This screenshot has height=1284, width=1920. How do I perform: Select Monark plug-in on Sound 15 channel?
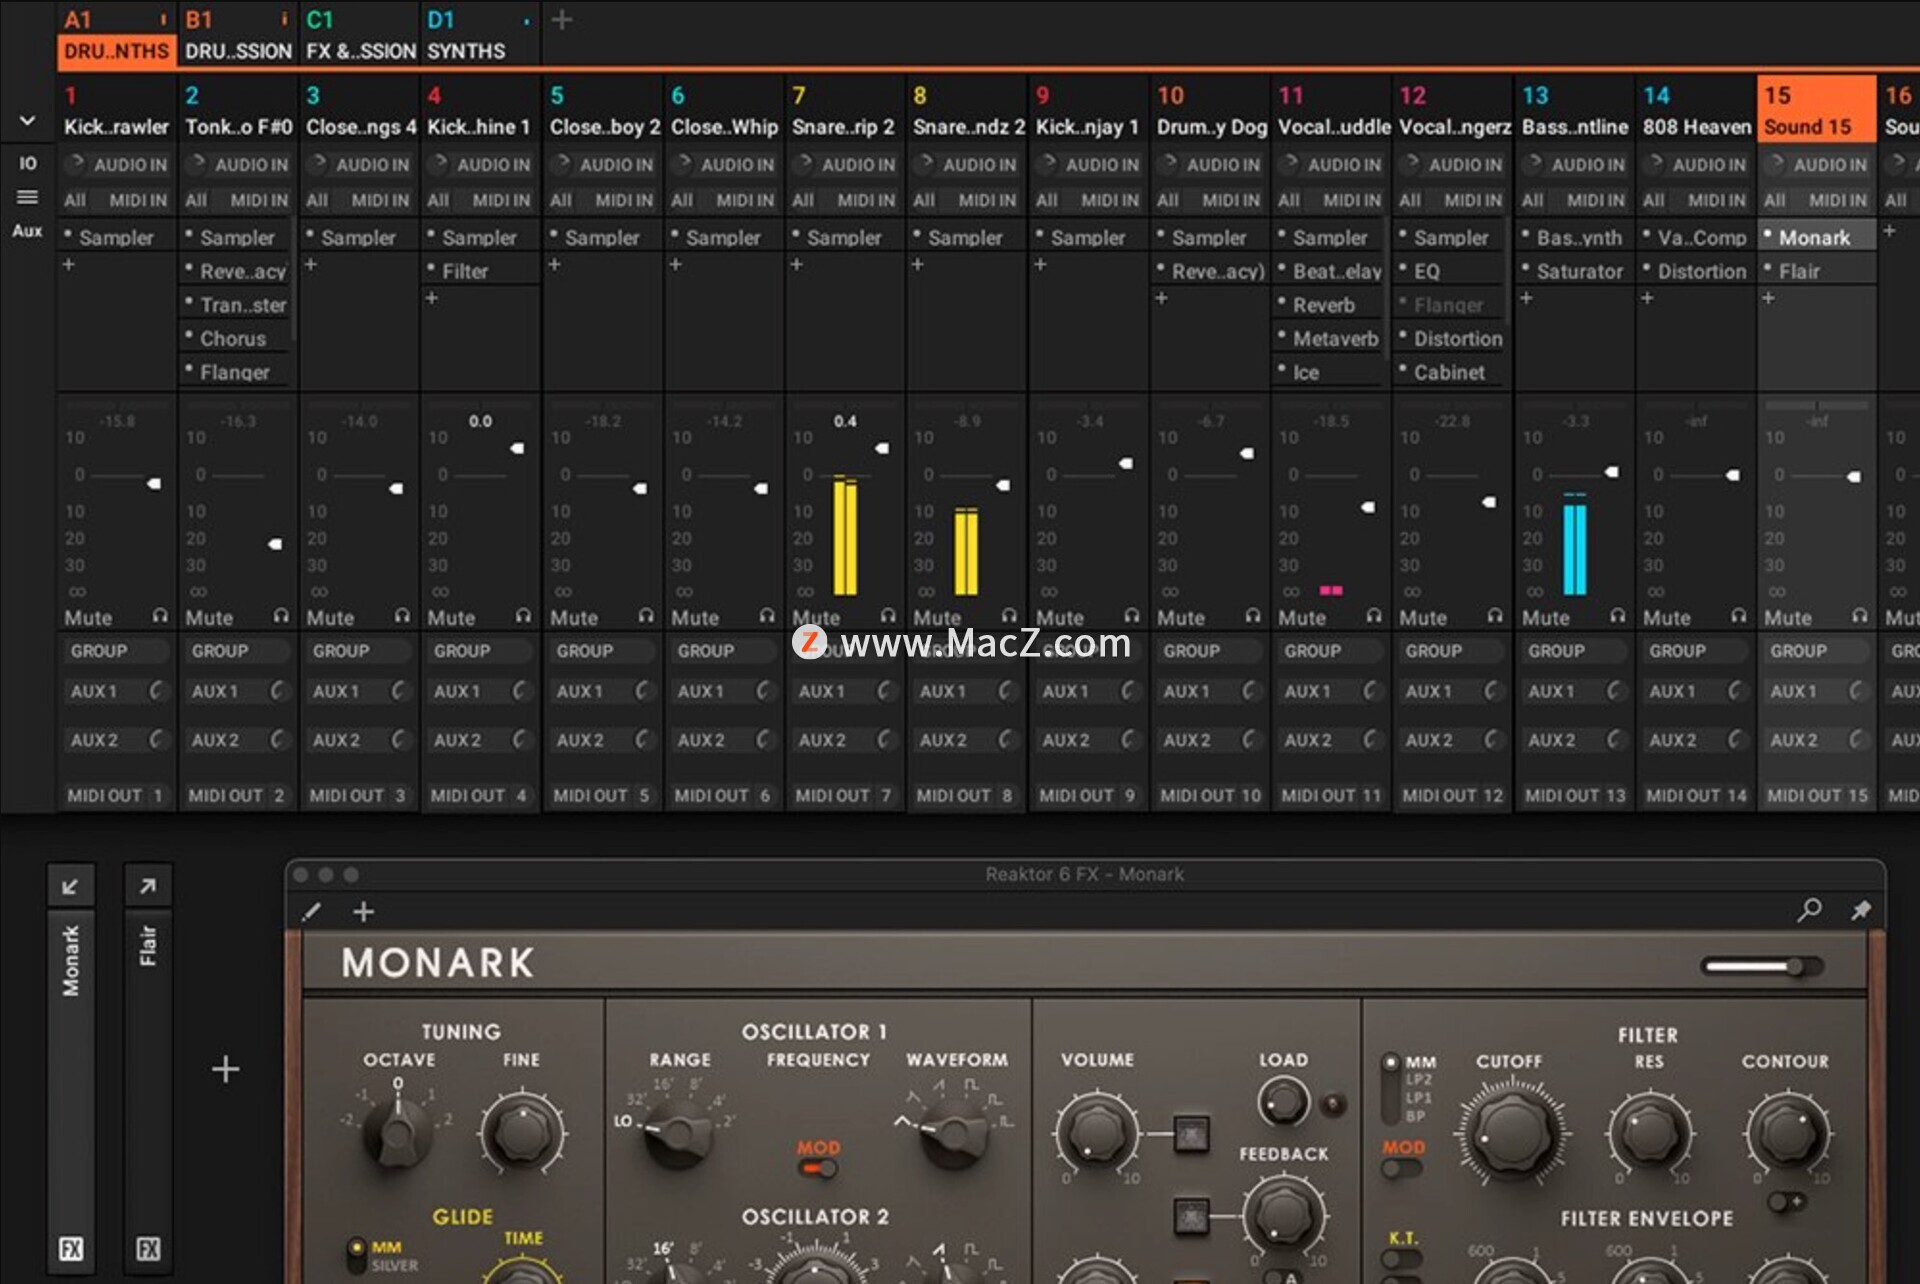(x=1816, y=237)
